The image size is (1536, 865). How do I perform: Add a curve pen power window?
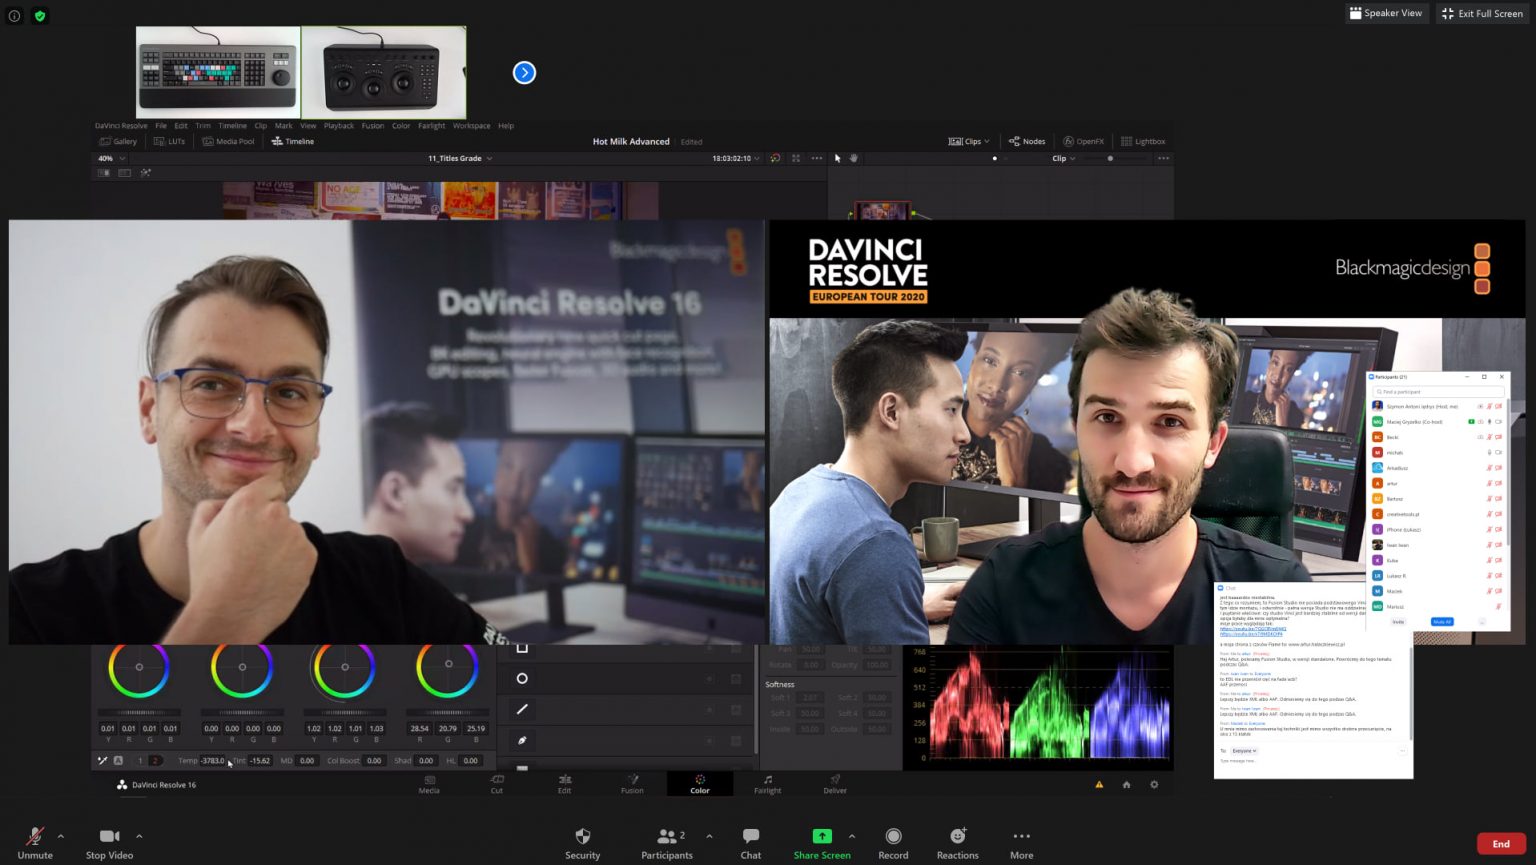pos(522,740)
